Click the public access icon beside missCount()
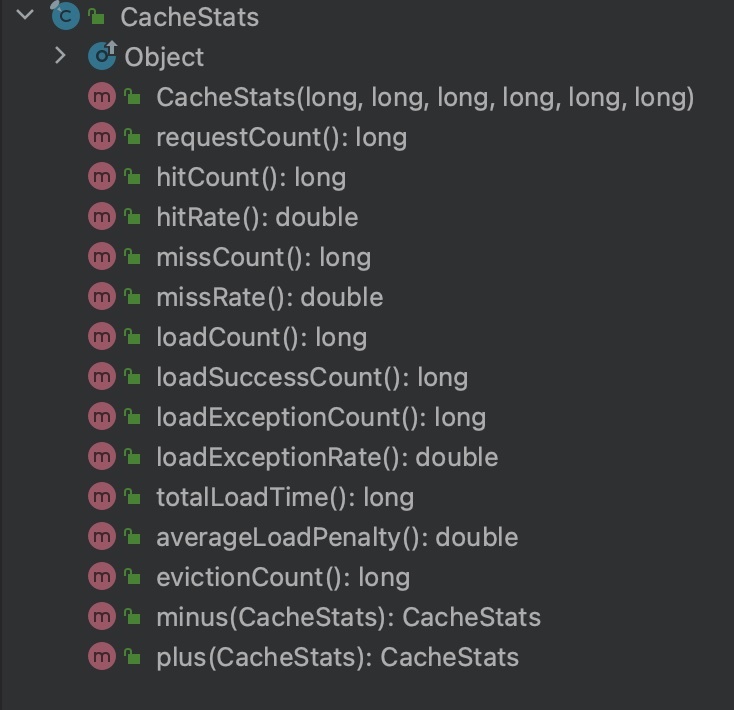 [132, 256]
